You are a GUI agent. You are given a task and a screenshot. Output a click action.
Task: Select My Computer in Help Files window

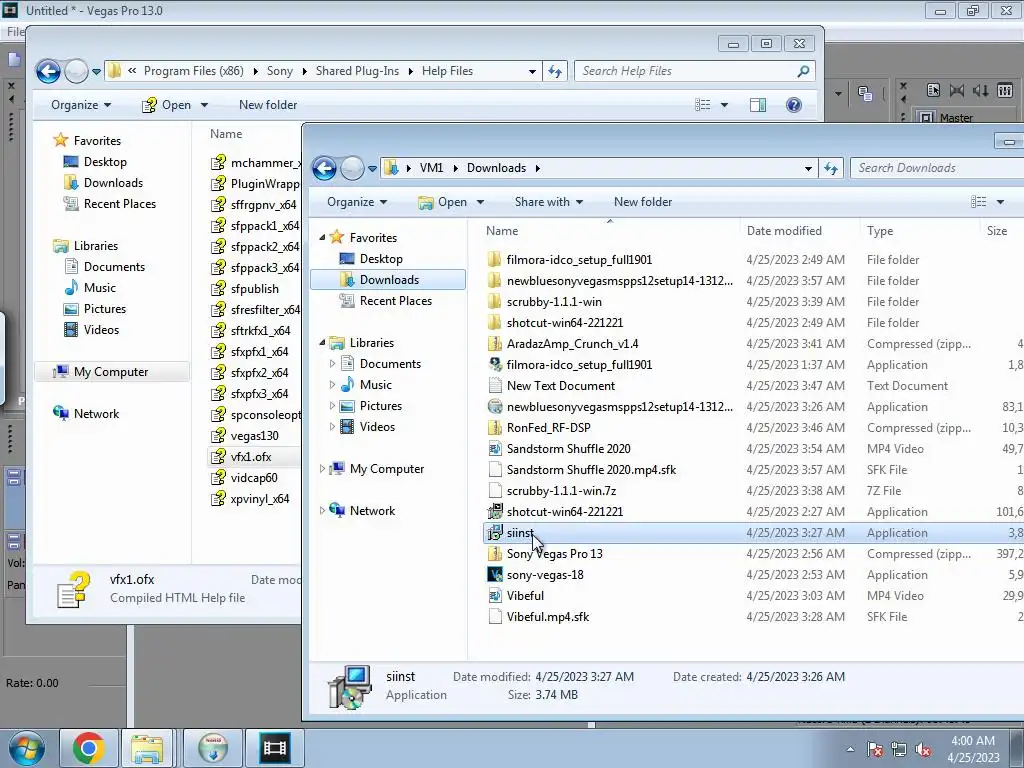coord(110,372)
